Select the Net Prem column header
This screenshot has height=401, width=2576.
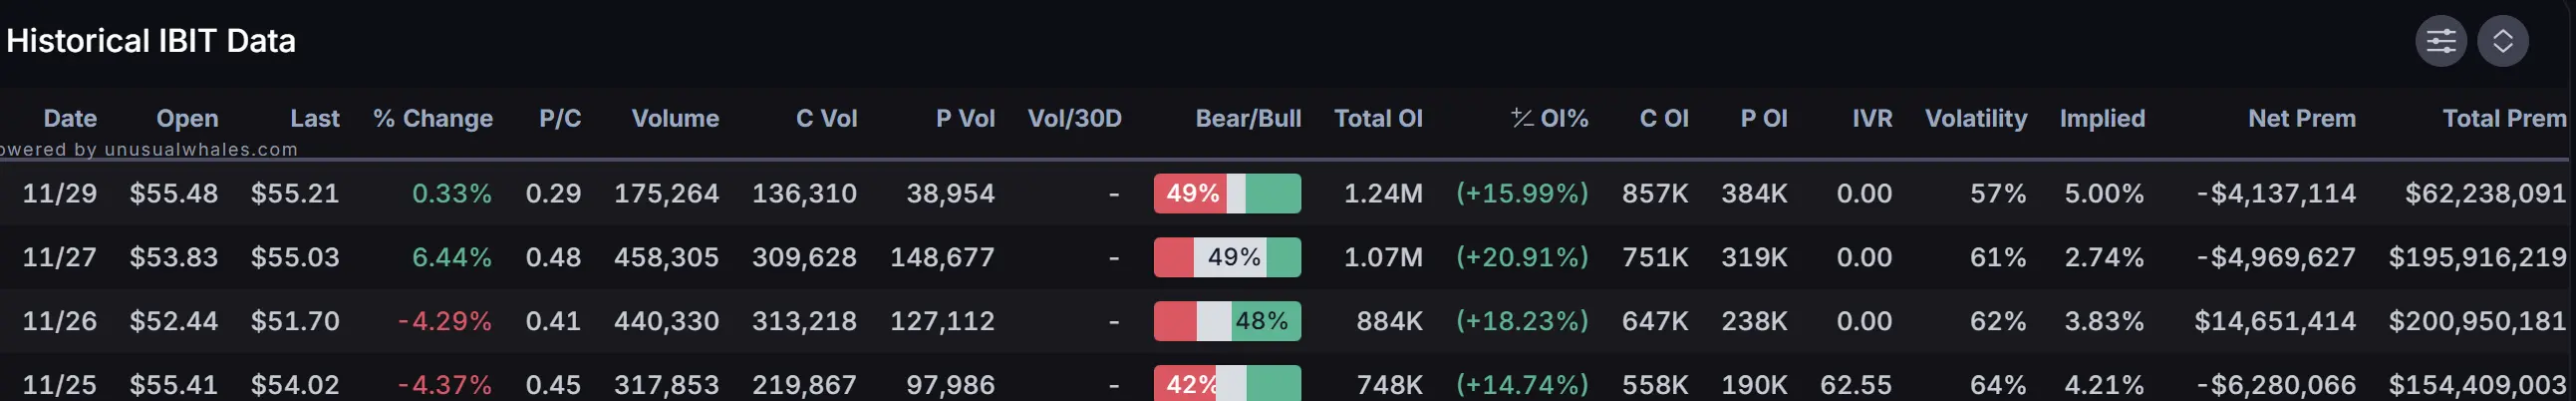[x=2301, y=118]
